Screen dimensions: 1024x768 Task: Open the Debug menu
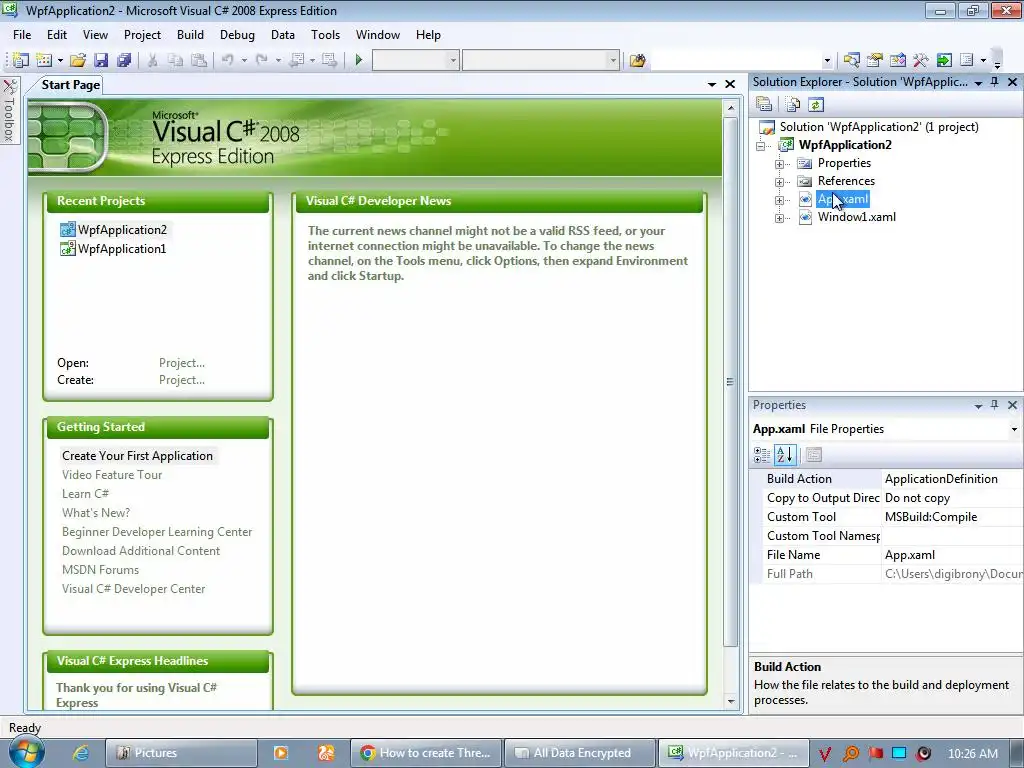[237, 35]
